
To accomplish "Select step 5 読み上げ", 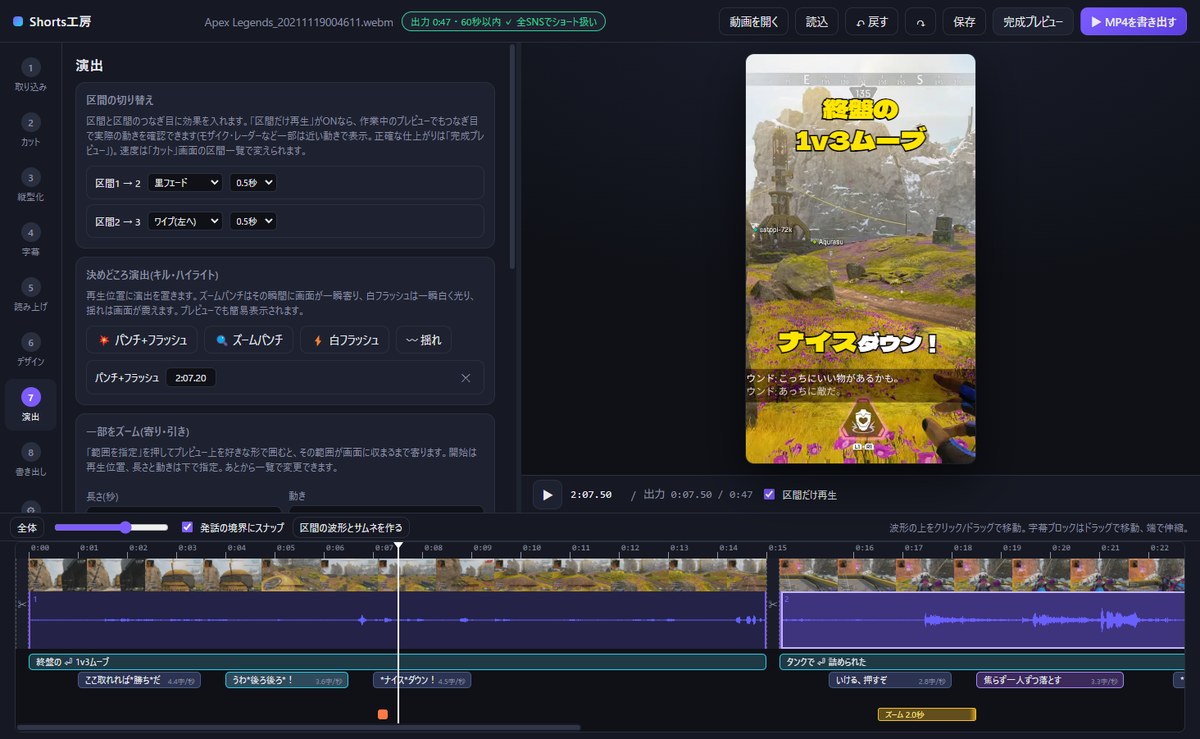I will coord(30,296).
